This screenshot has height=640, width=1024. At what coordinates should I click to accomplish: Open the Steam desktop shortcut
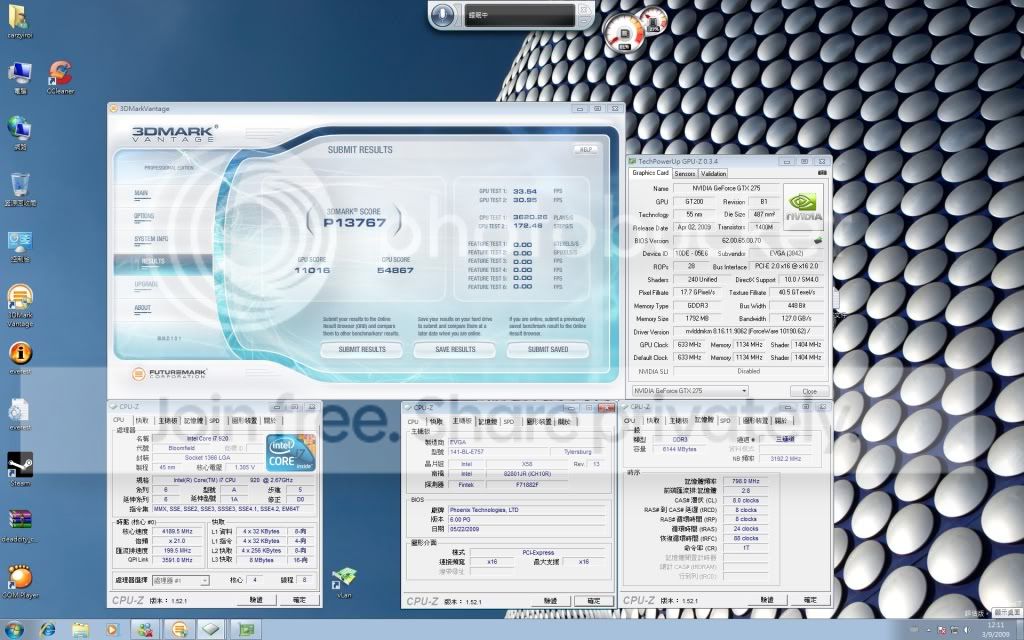coord(19,465)
